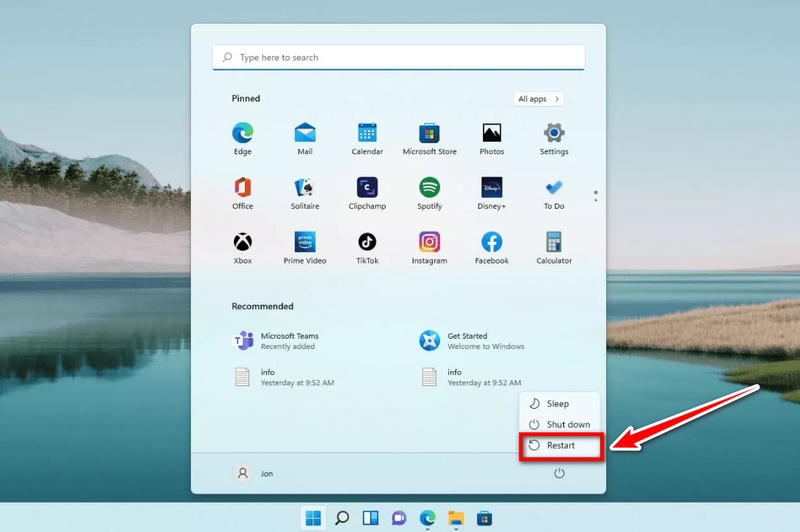This screenshot has height=532, width=800.
Task: Open Prime Video
Action: [x=305, y=248]
